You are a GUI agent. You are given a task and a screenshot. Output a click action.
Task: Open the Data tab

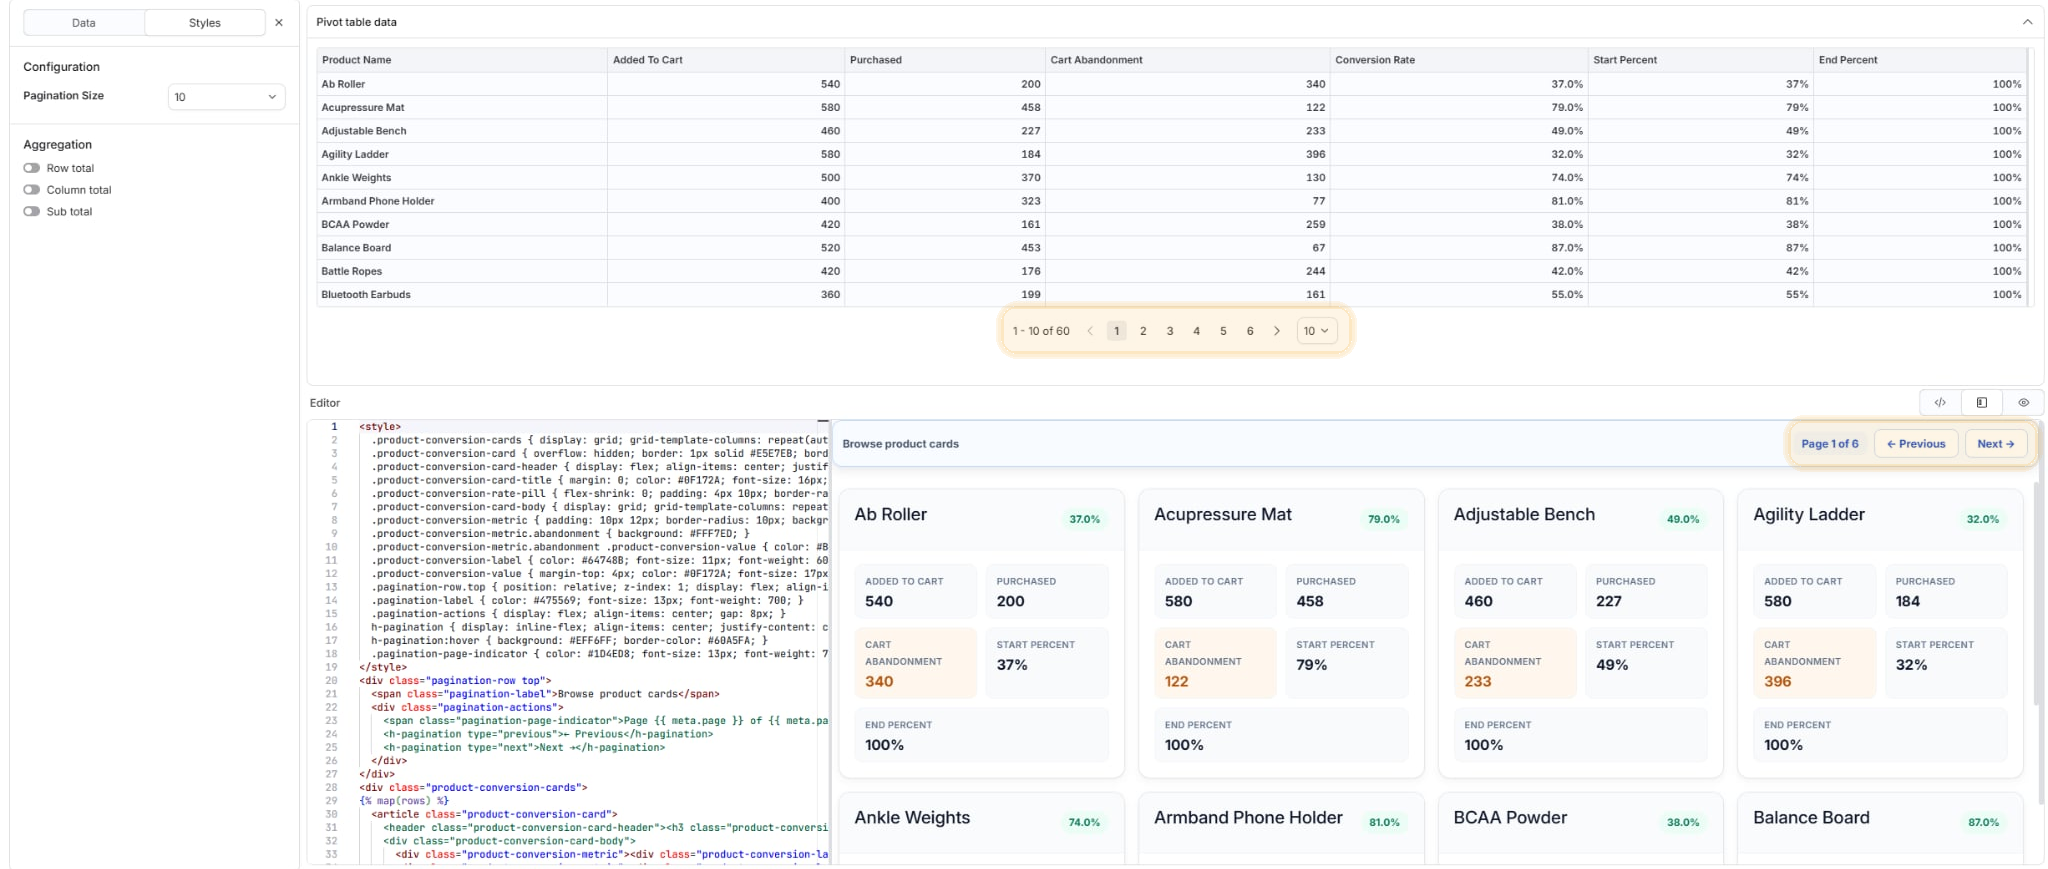point(84,23)
